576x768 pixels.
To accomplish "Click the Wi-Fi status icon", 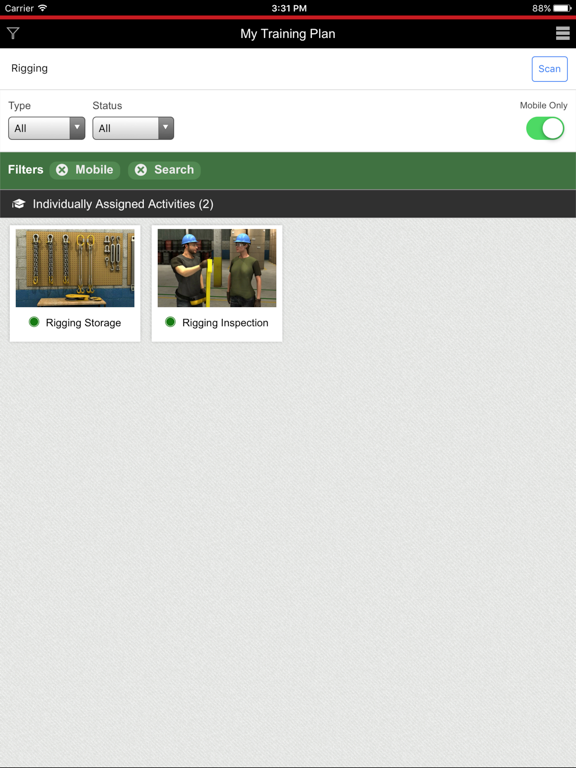I will (43, 8).
